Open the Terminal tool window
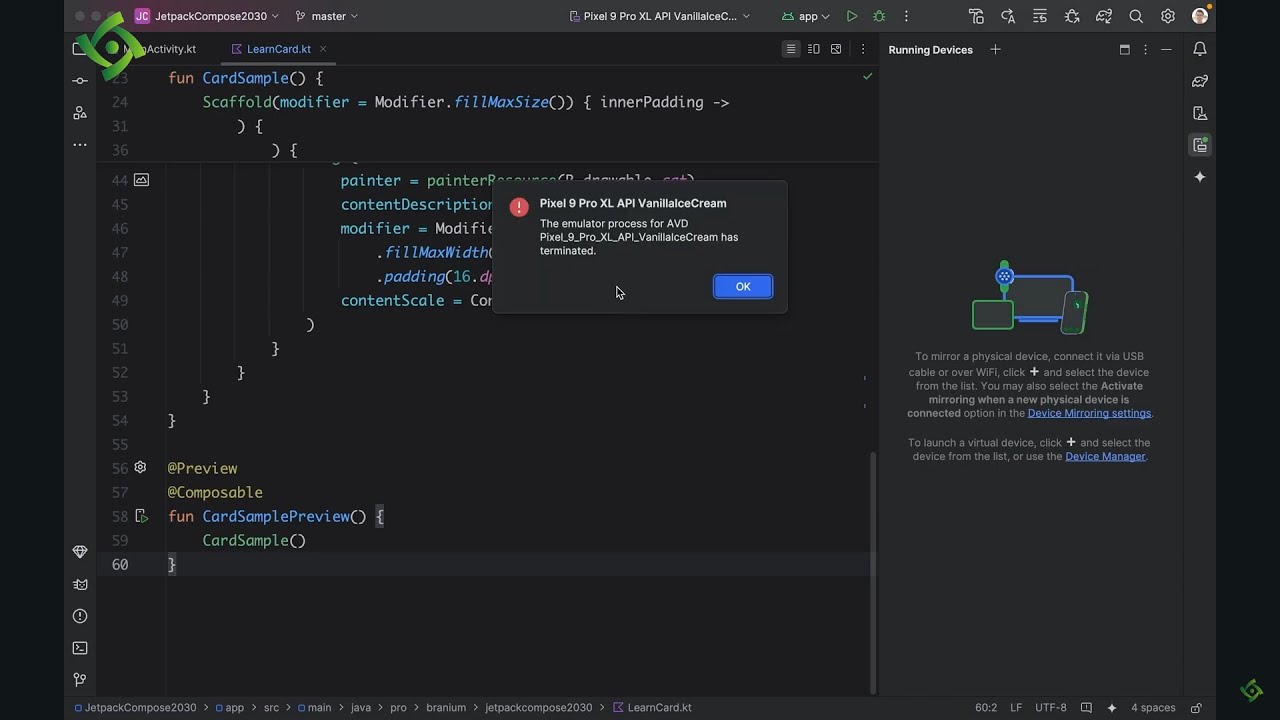The width and height of the screenshot is (1280, 720). (x=80, y=648)
